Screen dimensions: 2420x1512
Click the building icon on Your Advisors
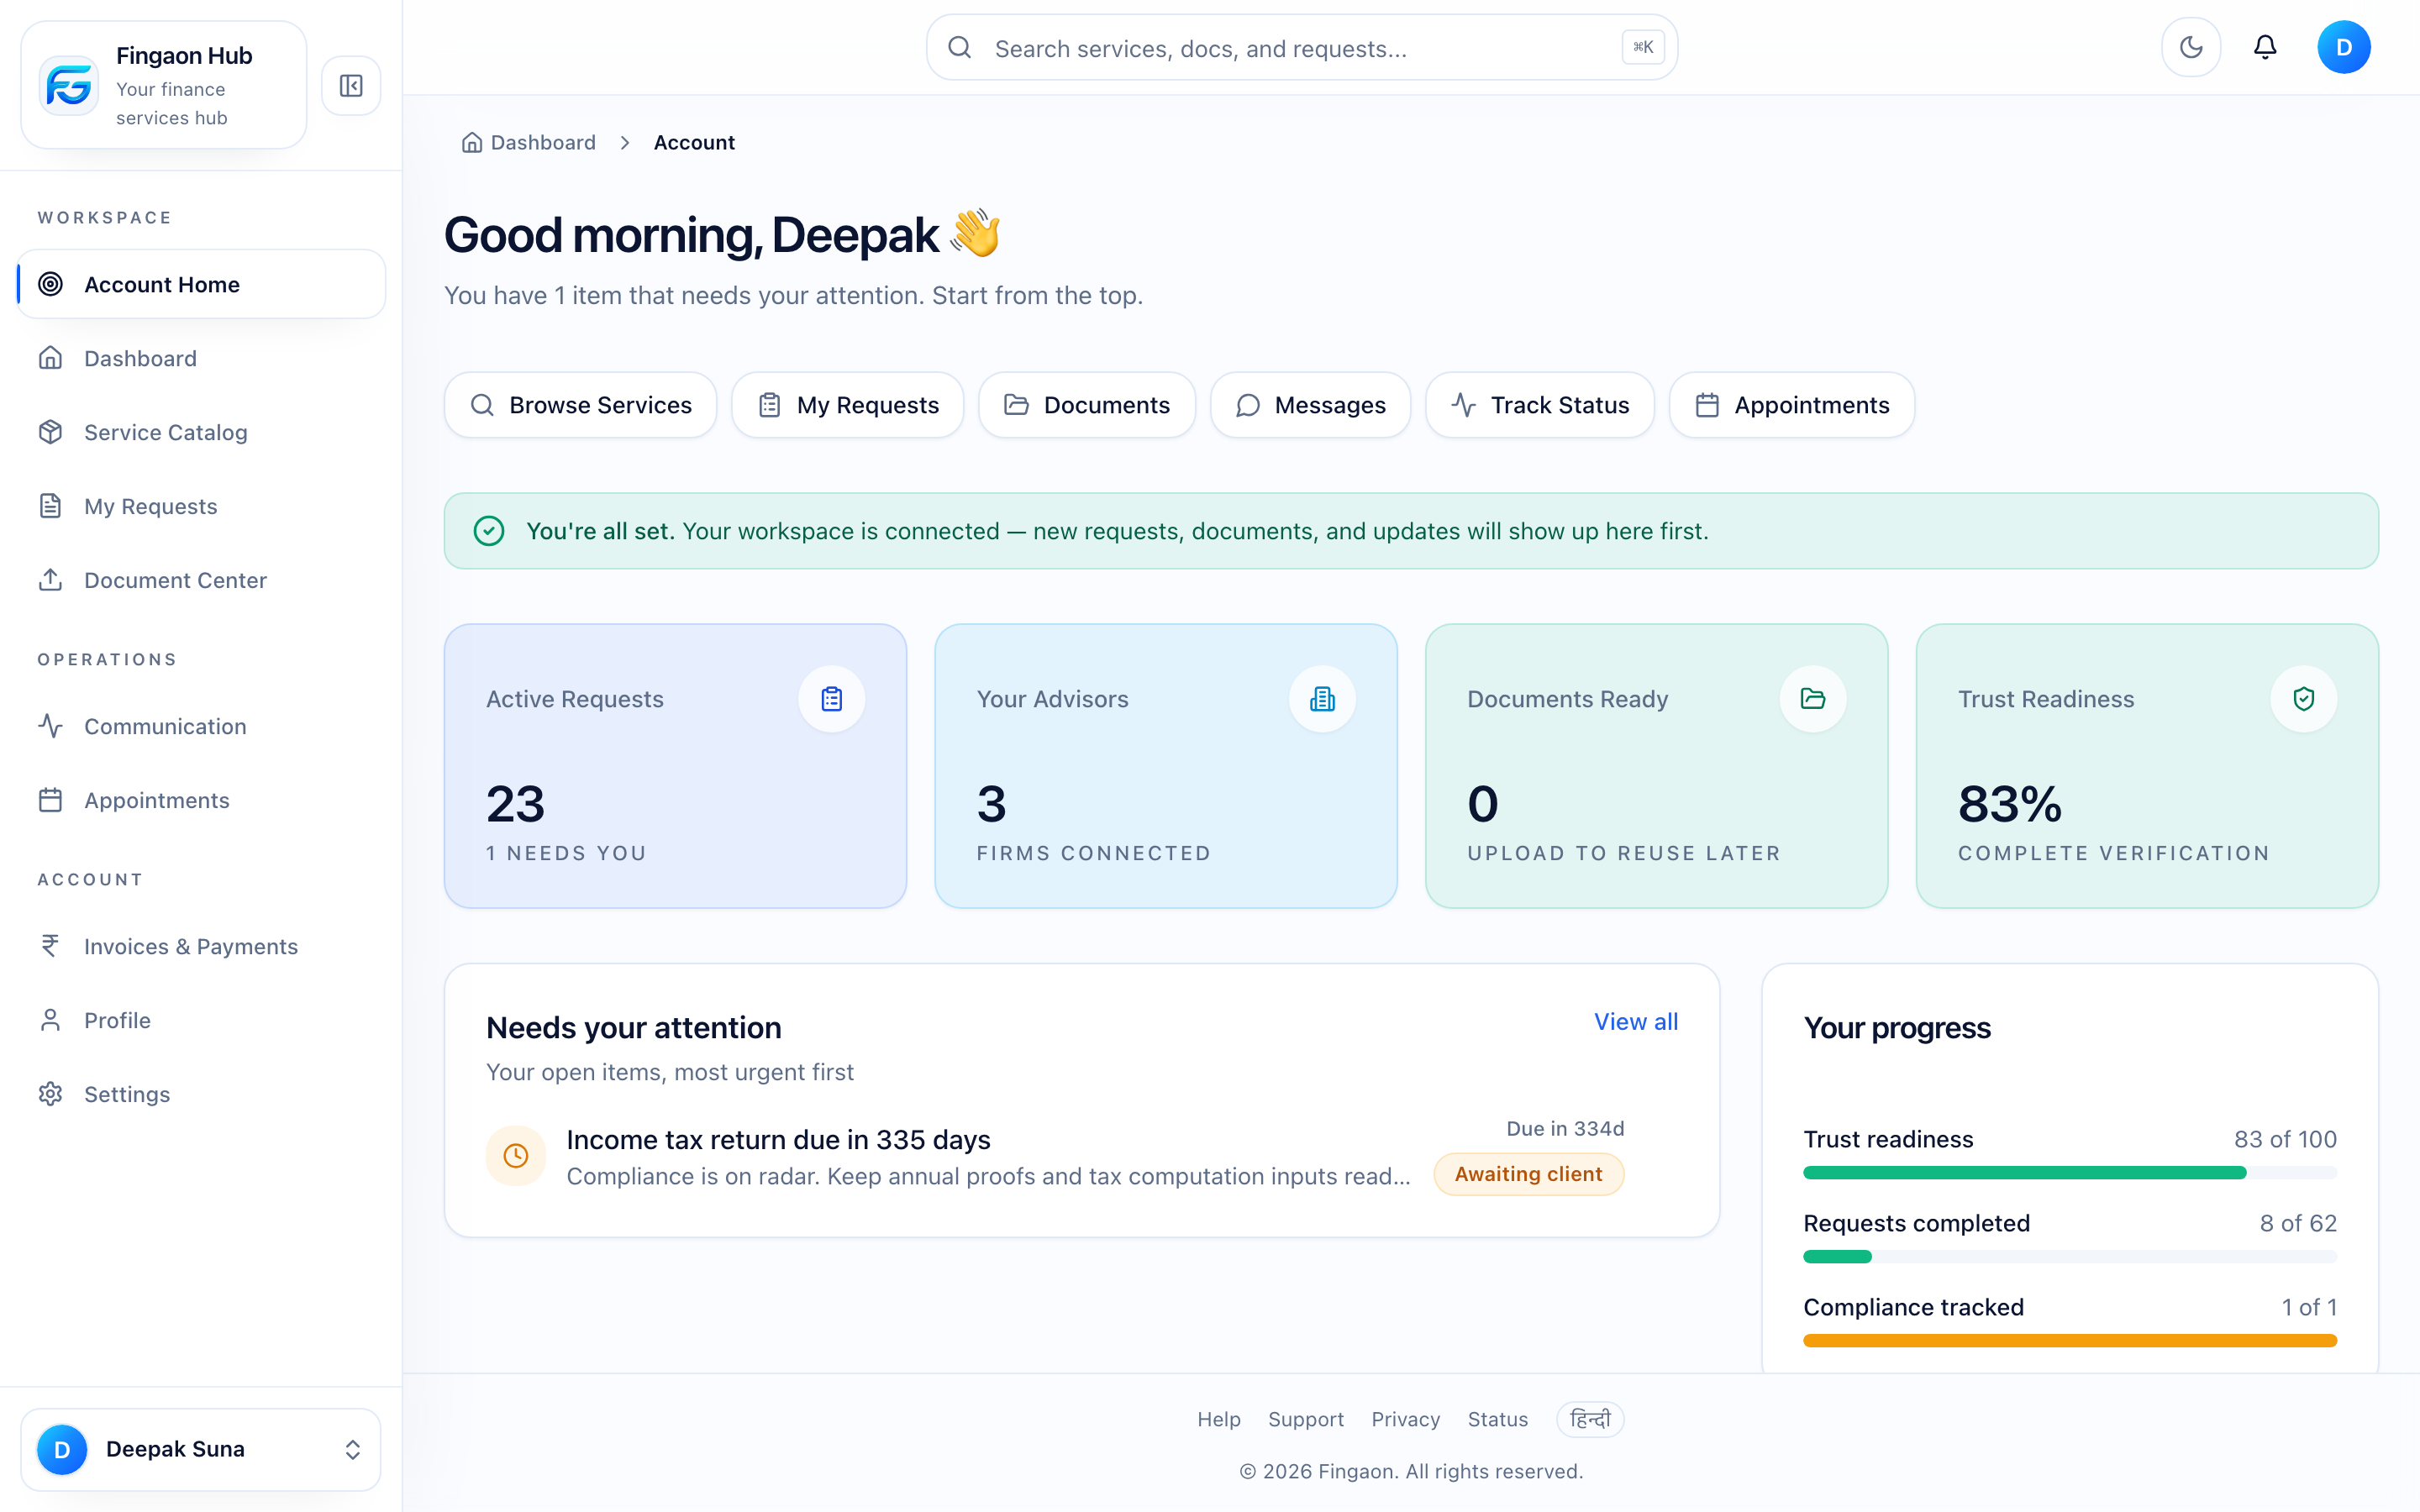click(1322, 699)
